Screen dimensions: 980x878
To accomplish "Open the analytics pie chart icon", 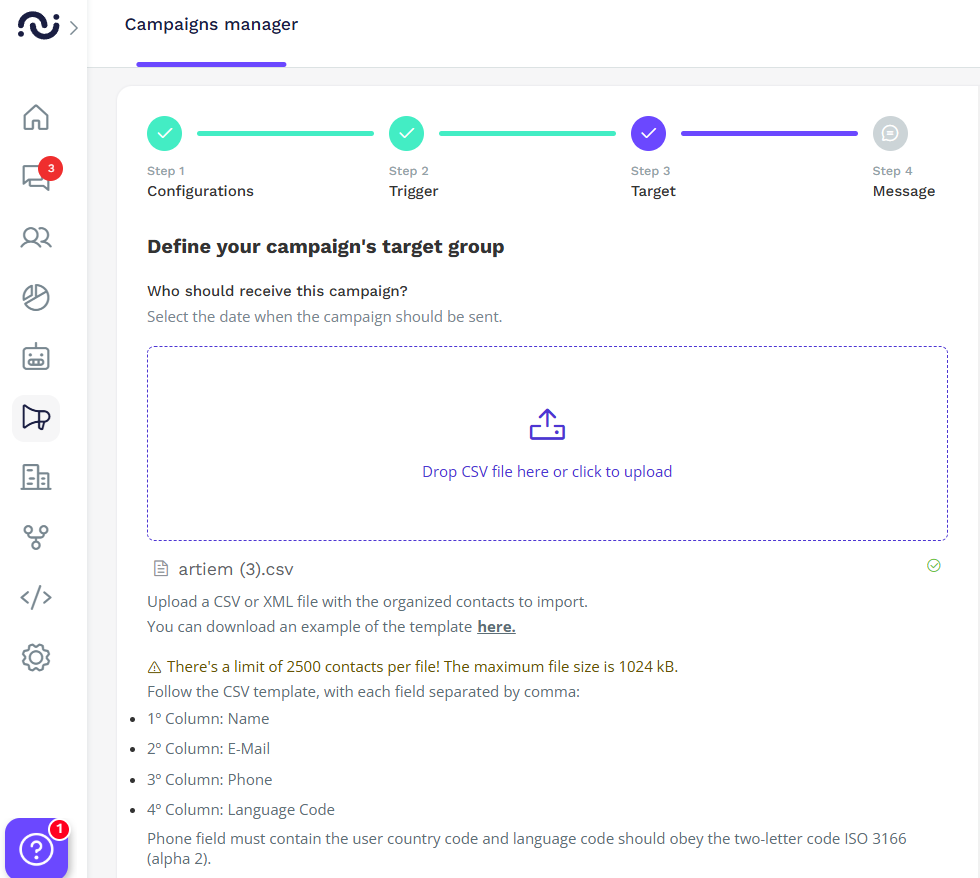I will coord(36,297).
